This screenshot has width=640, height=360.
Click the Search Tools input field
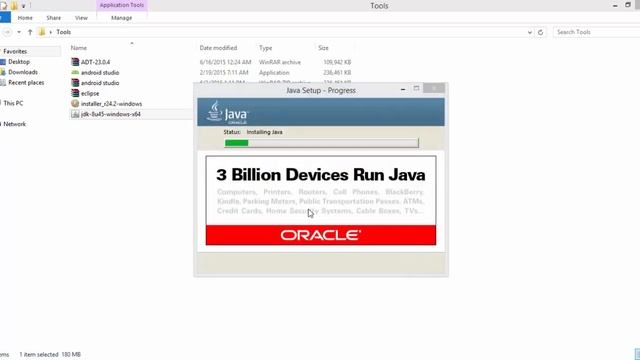(596, 32)
